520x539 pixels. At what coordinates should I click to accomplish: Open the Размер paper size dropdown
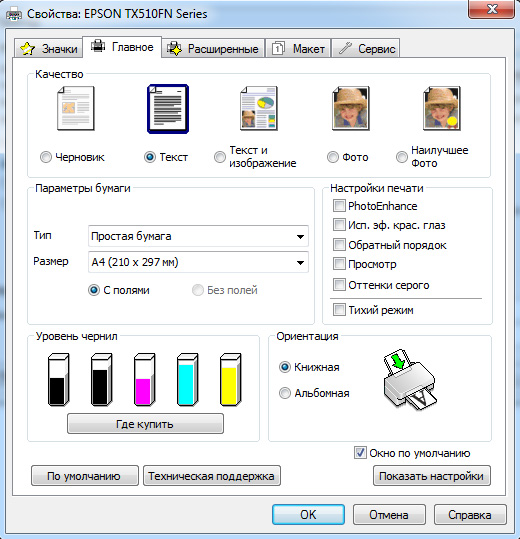tap(198, 262)
